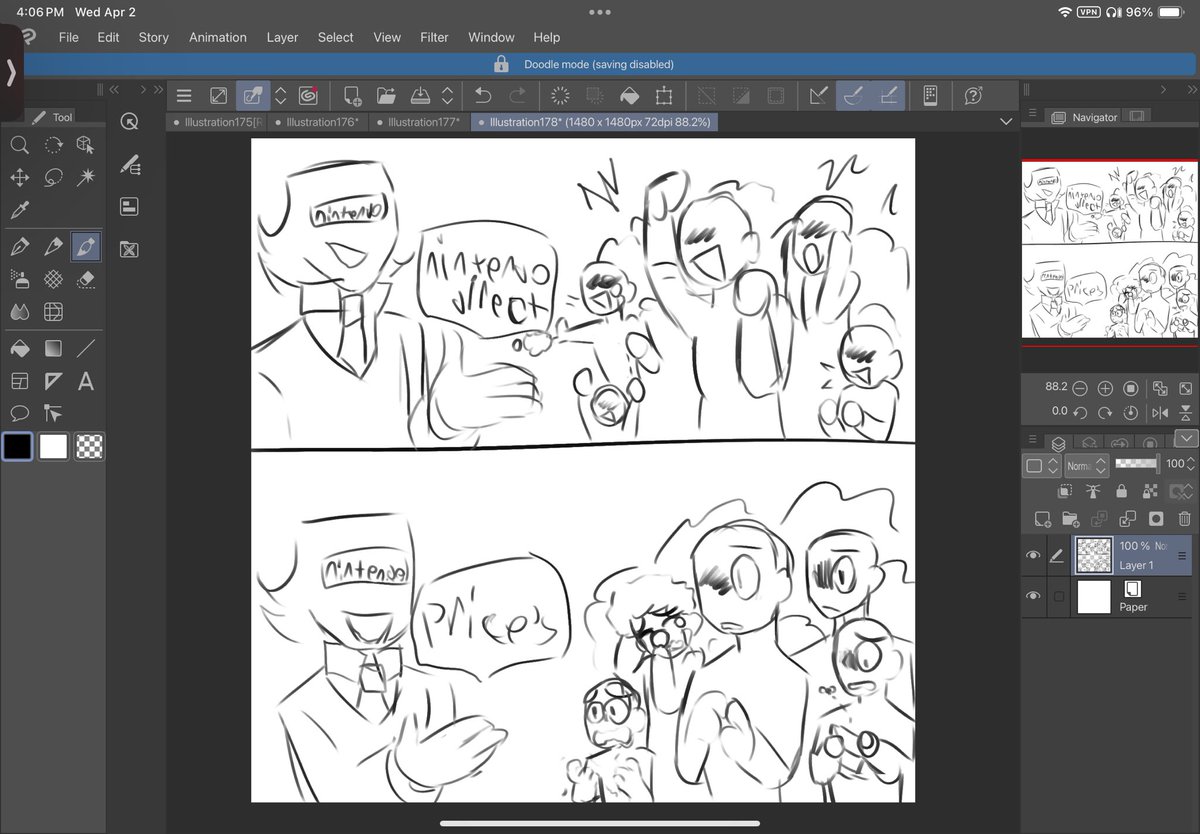Collapse the left palette dock double arrows
The height and width of the screenshot is (834, 1200).
point(113,90)
